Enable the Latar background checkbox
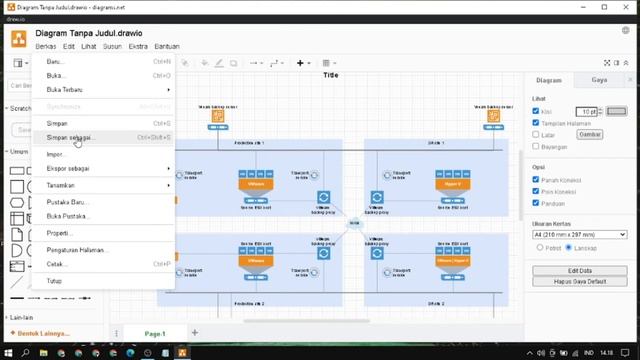The image size is (640, 360). 536,134
